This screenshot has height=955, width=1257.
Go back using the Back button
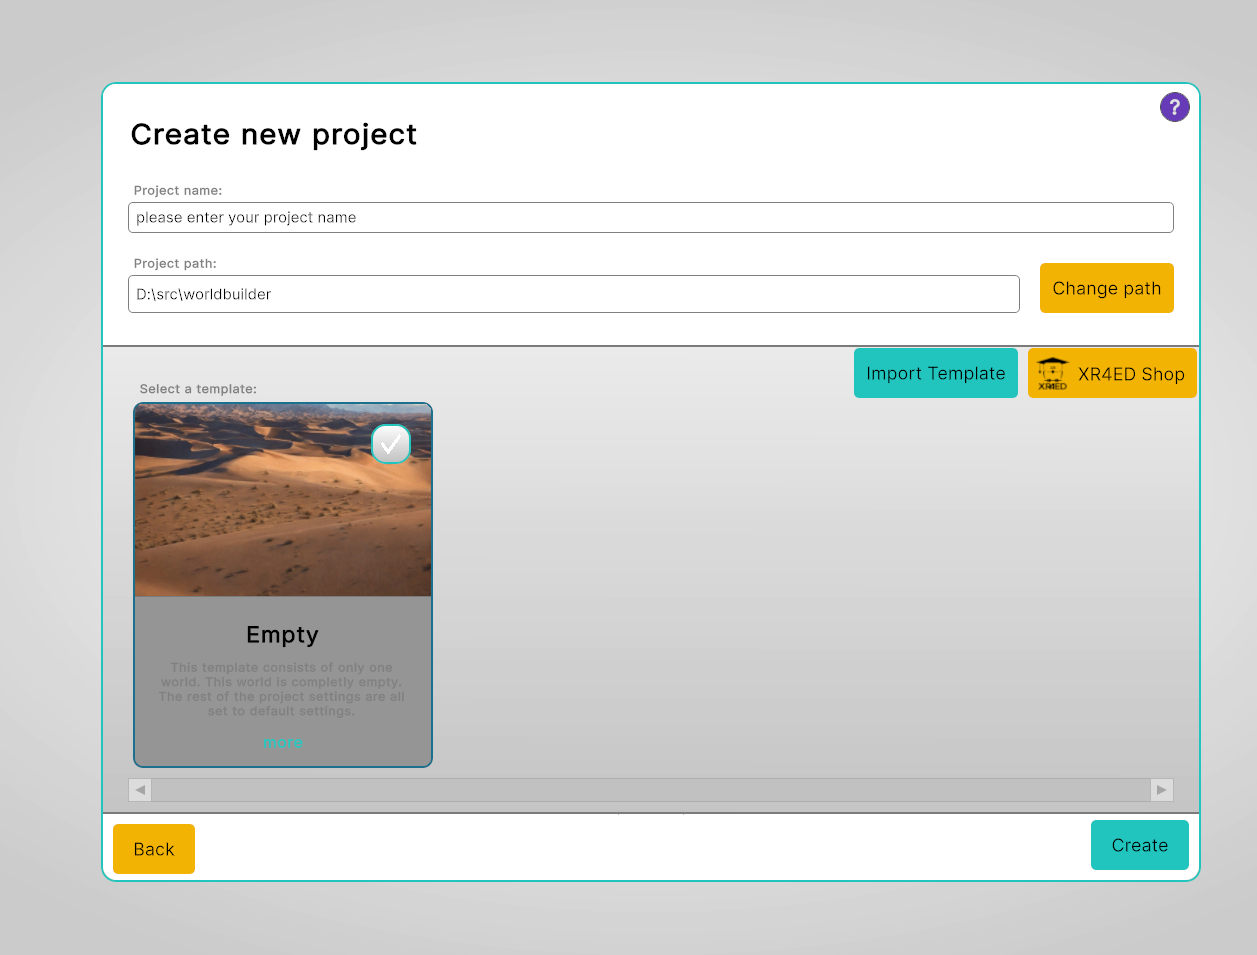coord(154,849)
